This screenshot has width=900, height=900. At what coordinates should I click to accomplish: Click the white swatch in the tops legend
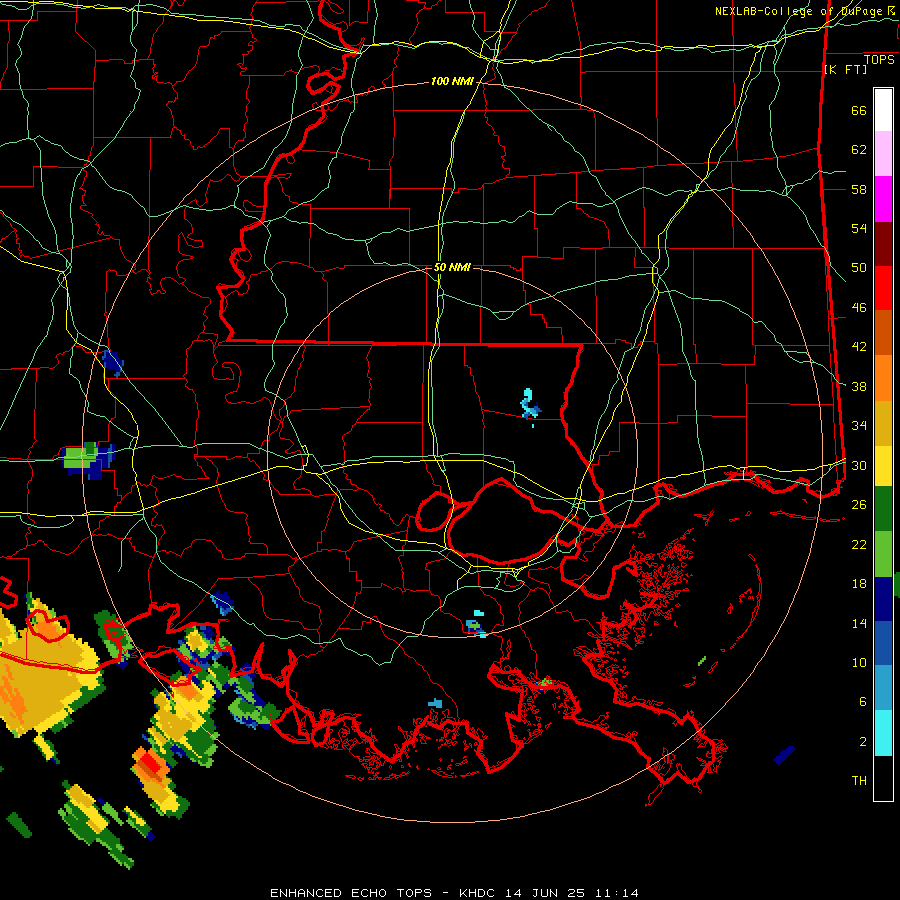(x=883, y=110)
